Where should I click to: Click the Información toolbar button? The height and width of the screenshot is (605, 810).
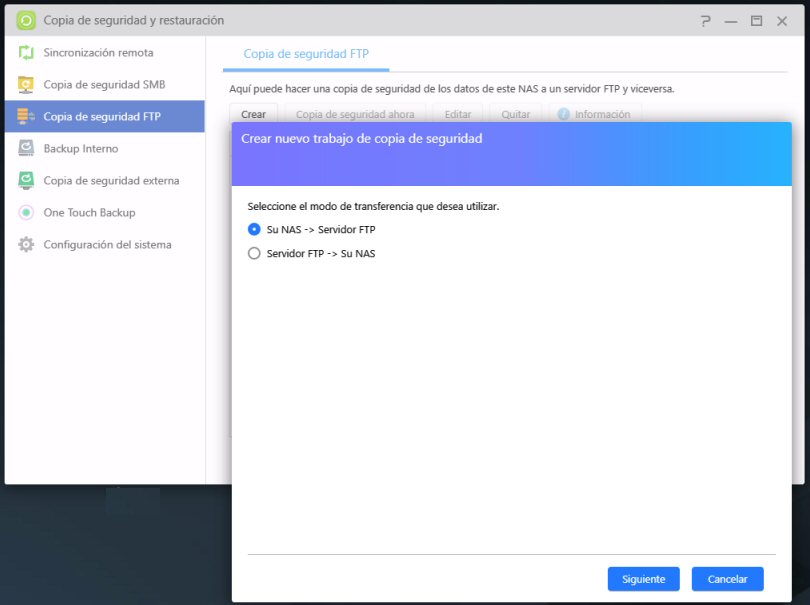pos(594,114)
